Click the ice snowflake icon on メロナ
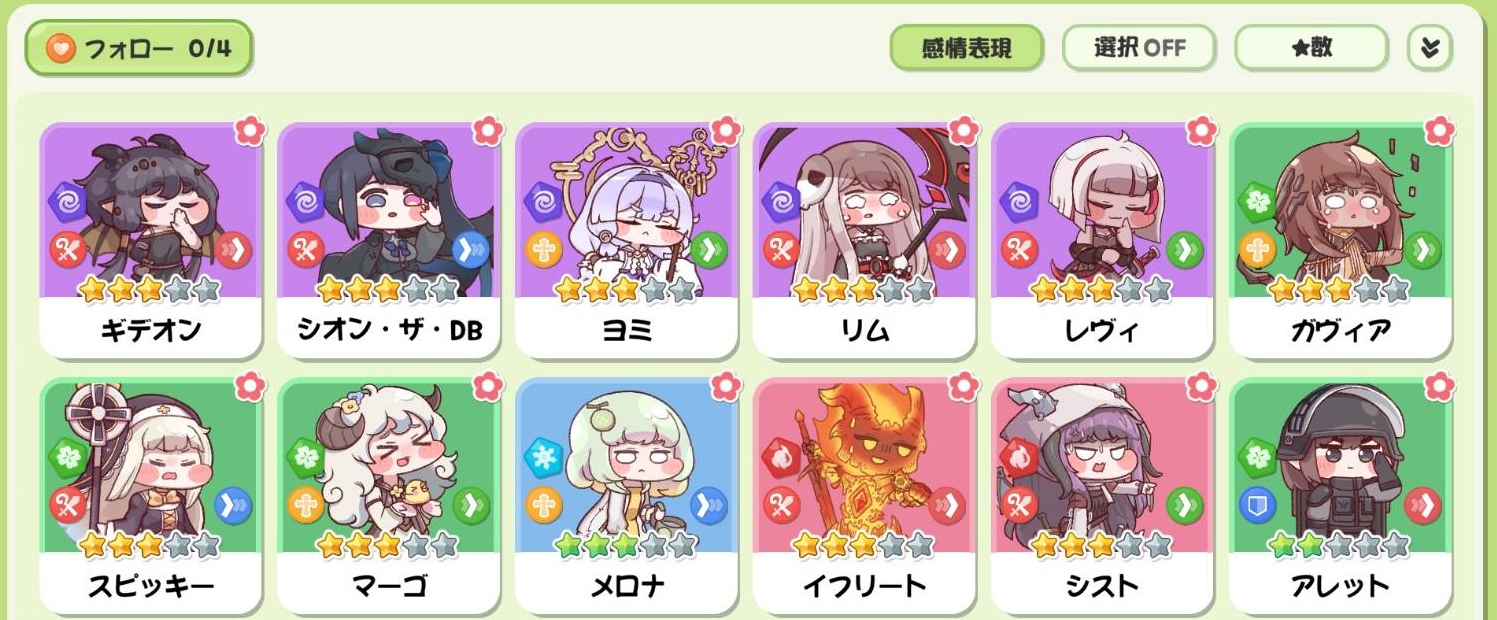This screenshot has width=1497, height=620. [x=542, y=457]
